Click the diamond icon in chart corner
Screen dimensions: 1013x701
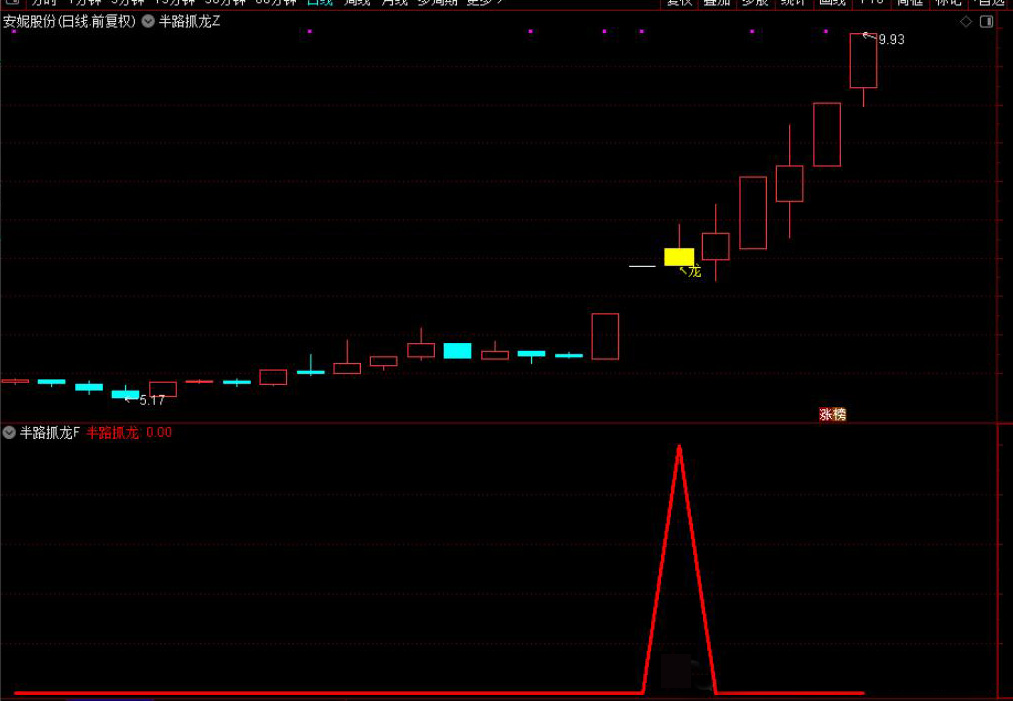pyautogui.click(x=966, y=21)
